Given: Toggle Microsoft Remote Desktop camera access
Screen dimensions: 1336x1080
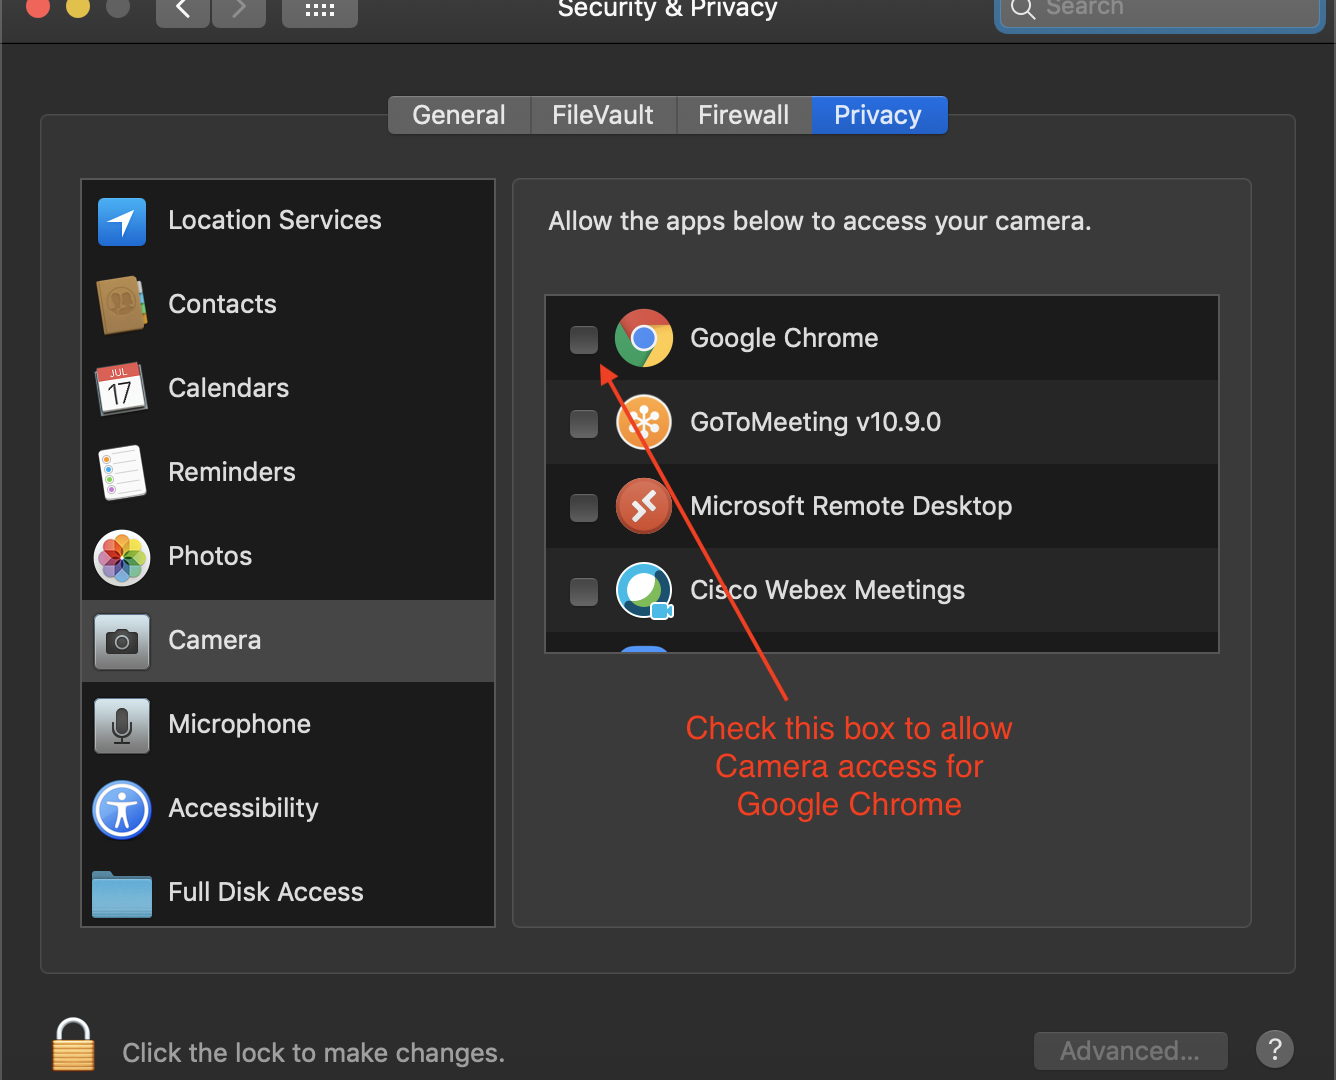Looking at the screenshot, I should point(584,508).
